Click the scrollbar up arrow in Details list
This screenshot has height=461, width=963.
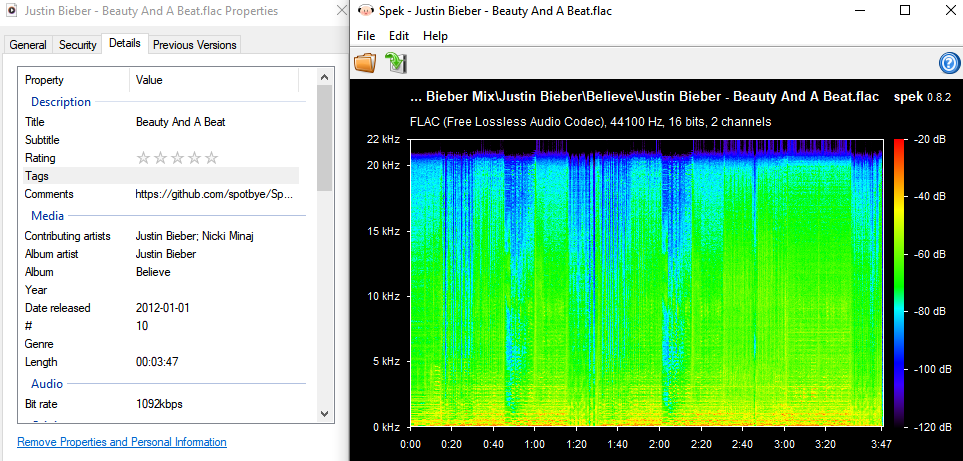tap(325, 77)
